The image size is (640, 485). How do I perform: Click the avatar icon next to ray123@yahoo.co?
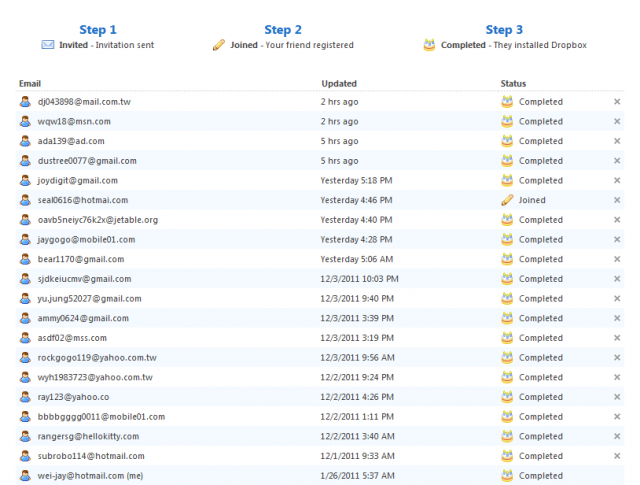click(25, 397)
